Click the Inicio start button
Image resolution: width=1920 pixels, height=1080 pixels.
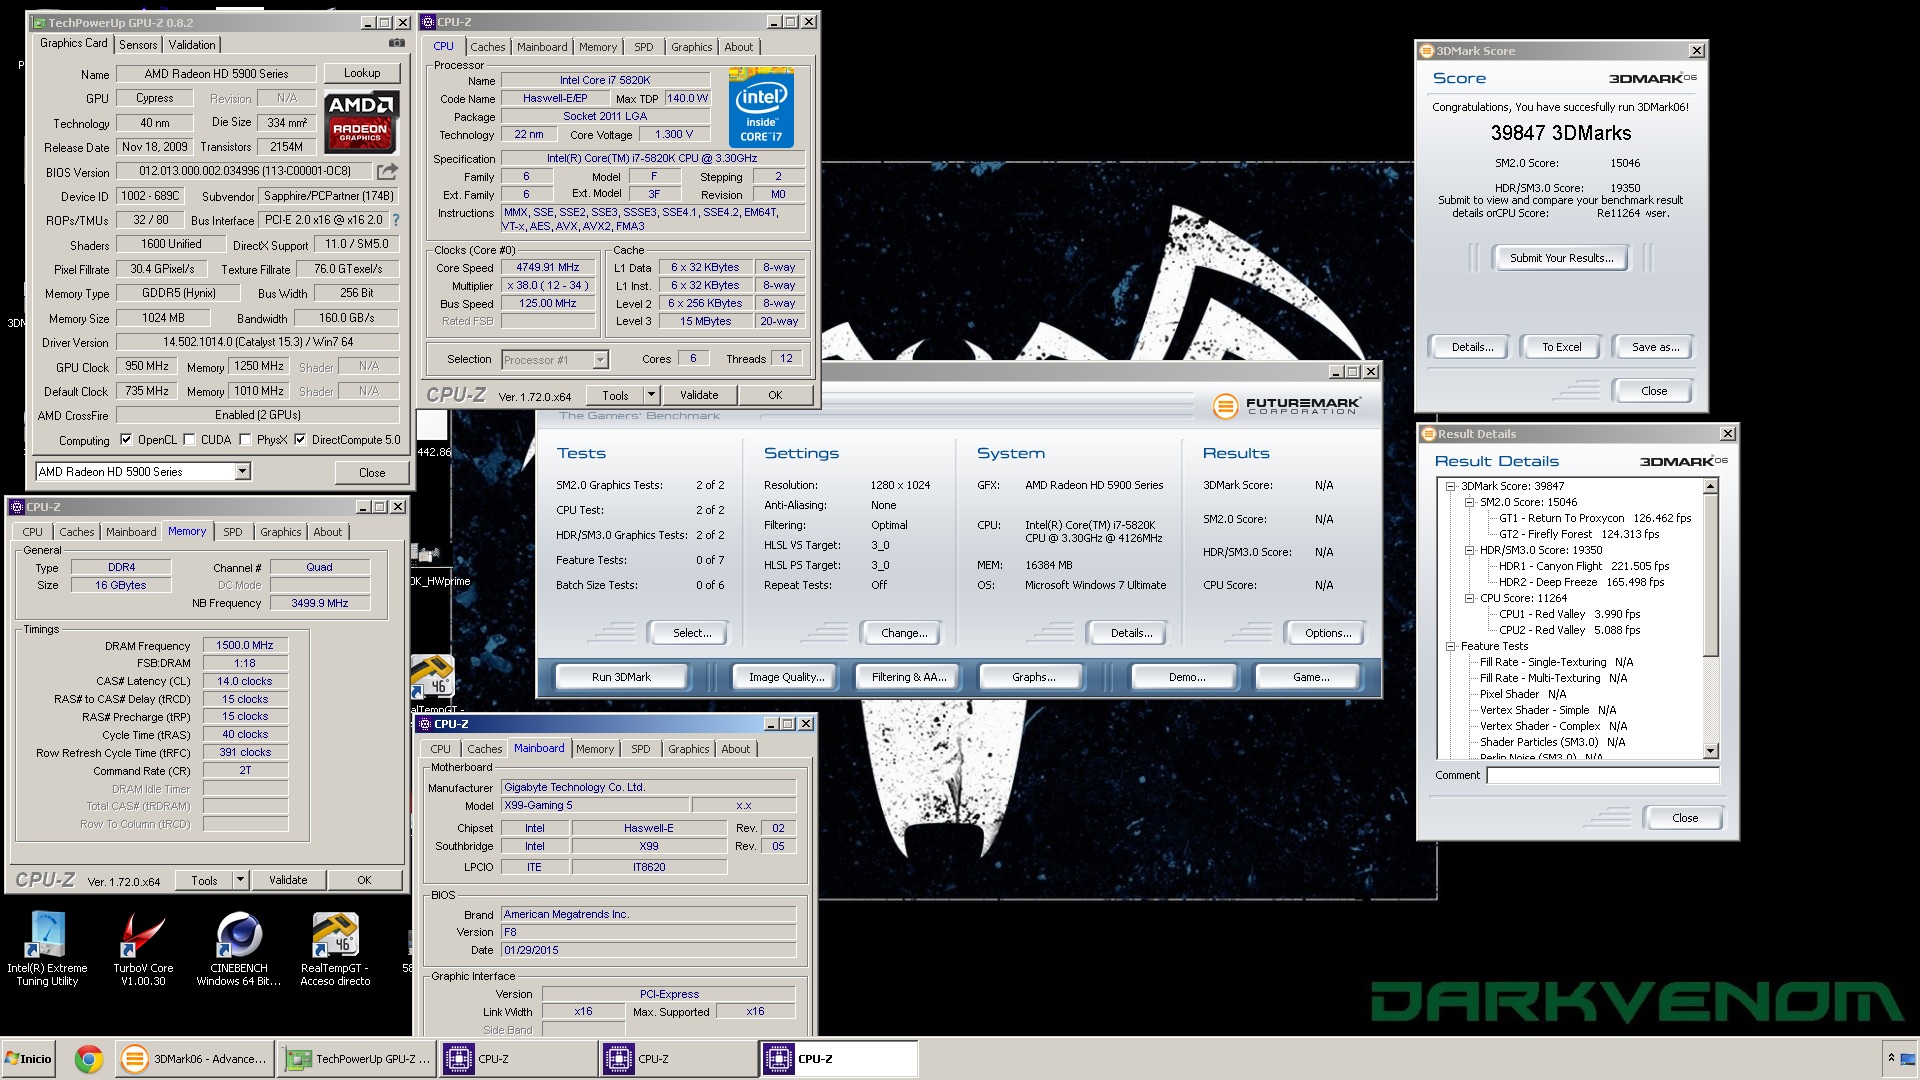point(28,1059)
